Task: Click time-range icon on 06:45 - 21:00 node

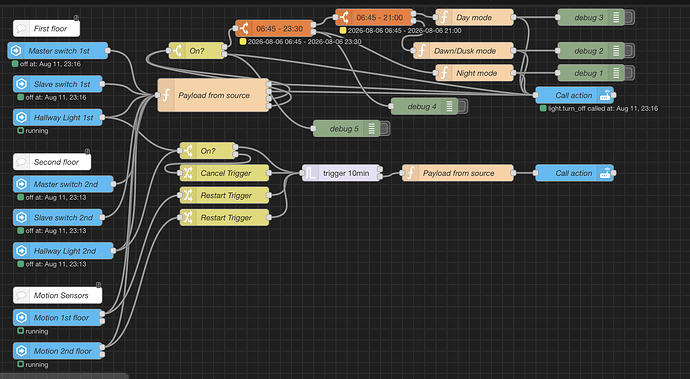Action: pos(344,18)
